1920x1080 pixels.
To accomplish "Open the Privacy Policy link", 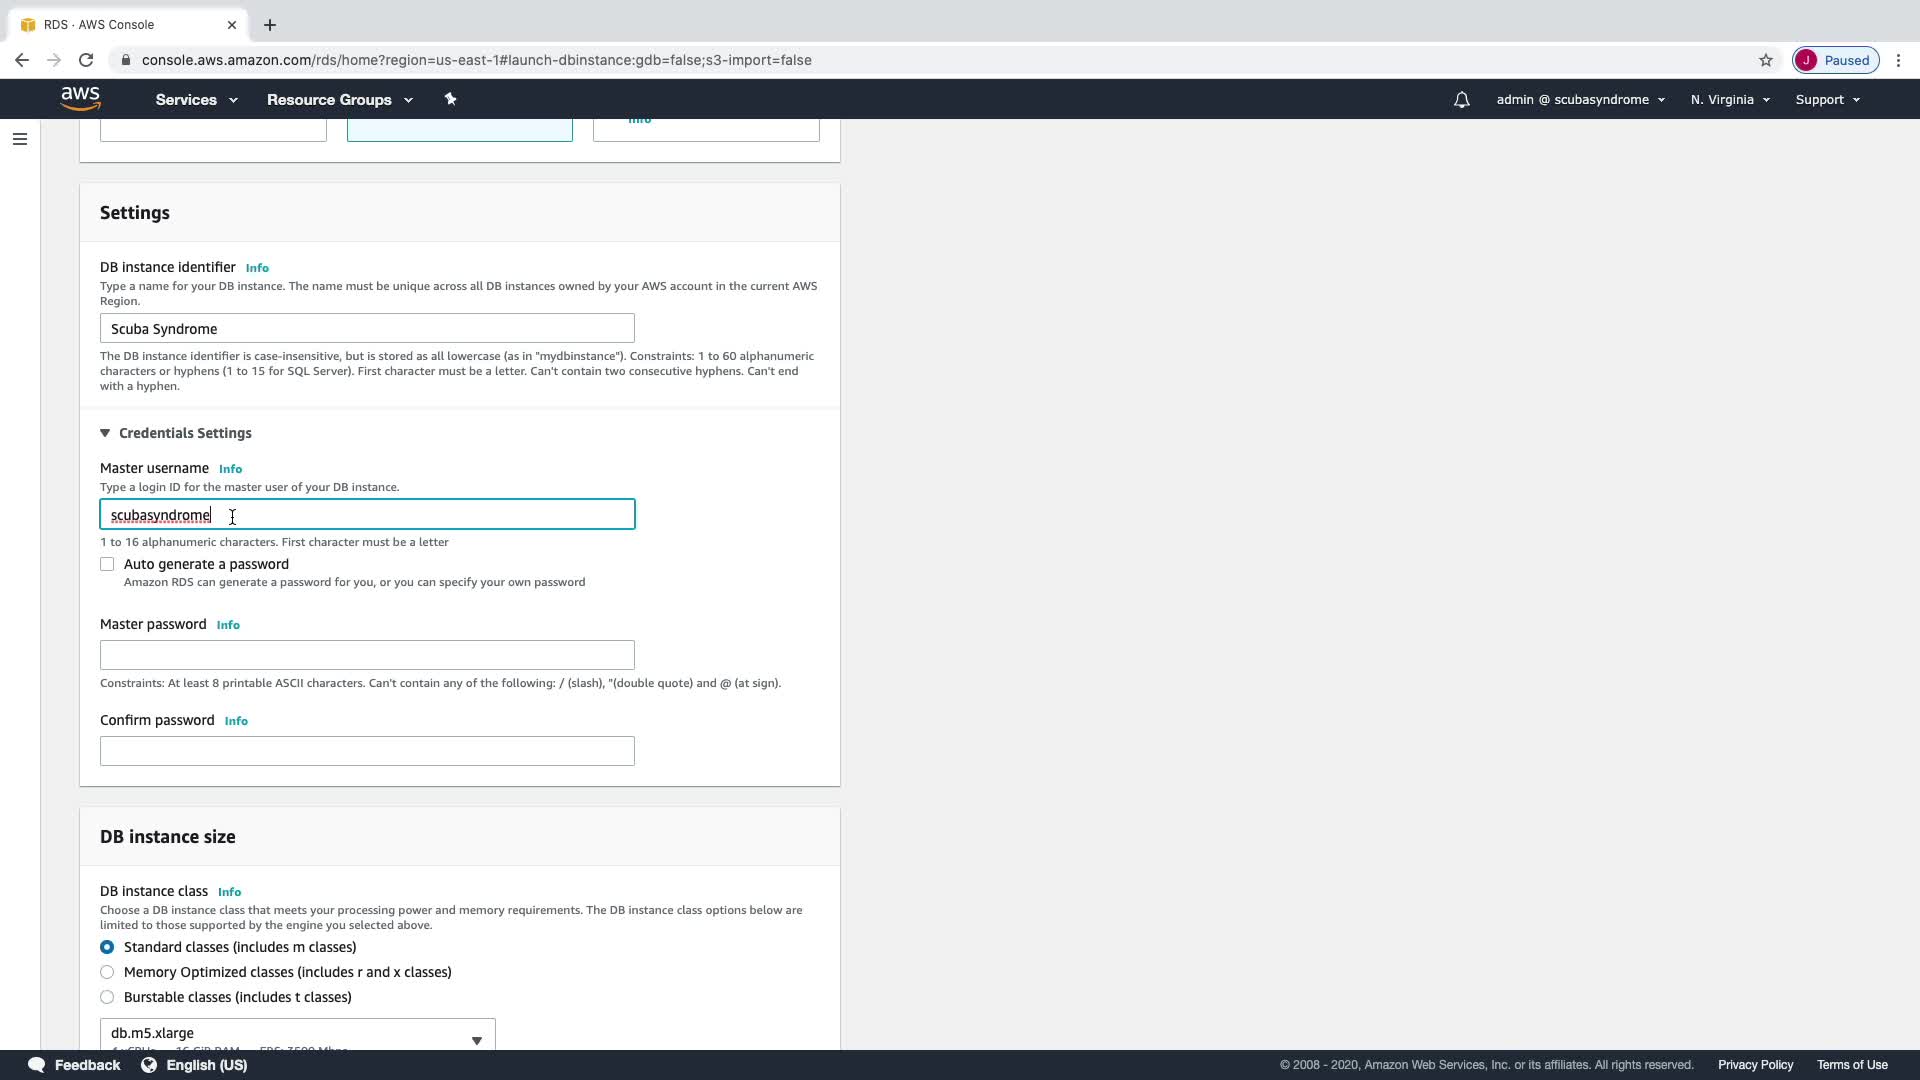I will 1755,1065.
